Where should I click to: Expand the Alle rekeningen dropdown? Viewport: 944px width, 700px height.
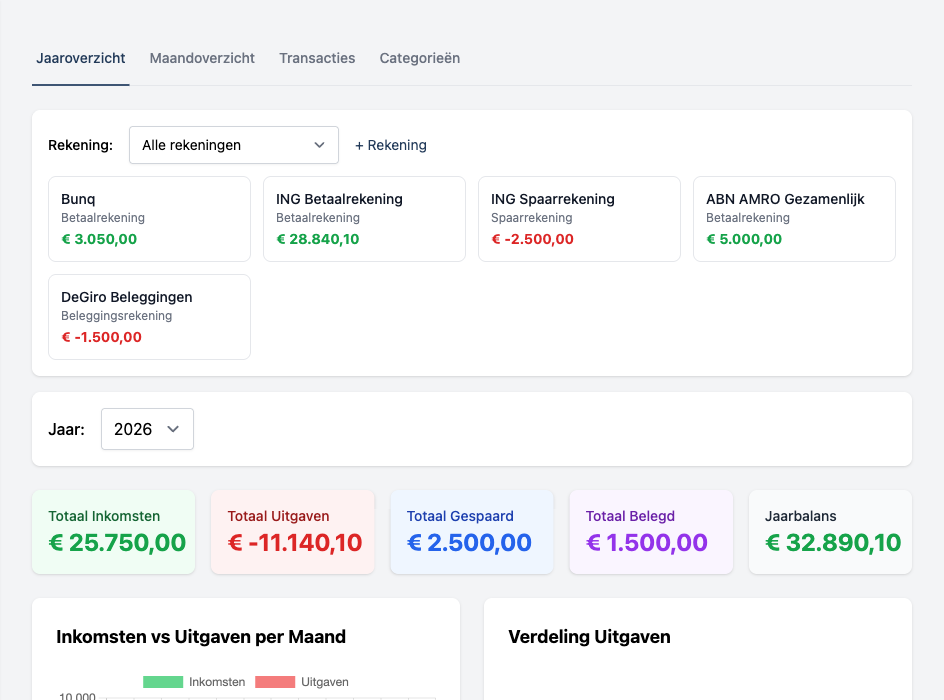pyautogui.click(x=234, y=145)
